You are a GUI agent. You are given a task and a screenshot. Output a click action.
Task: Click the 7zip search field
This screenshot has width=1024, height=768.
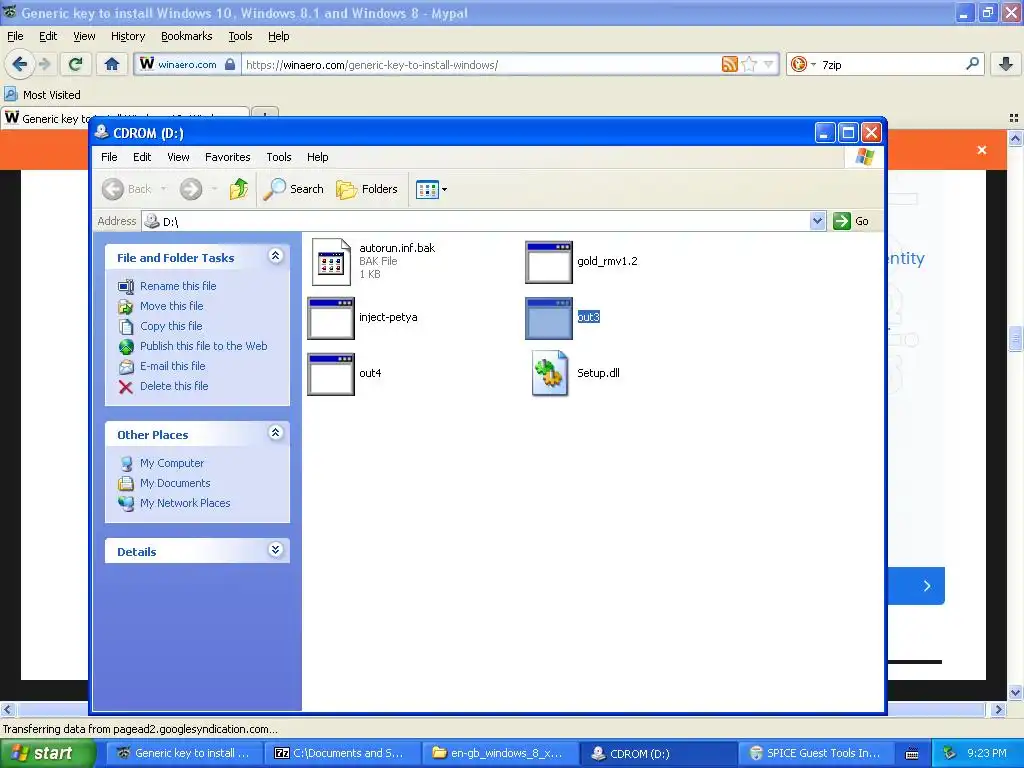tap(891, 65)
